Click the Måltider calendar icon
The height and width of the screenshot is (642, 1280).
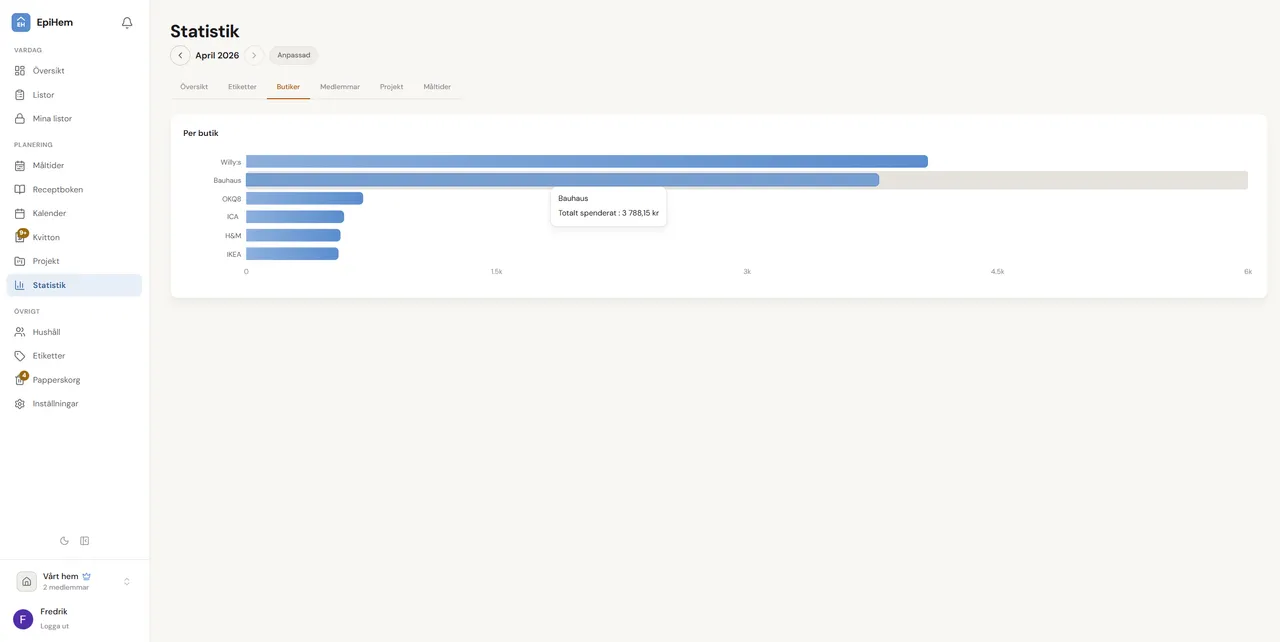(x=20, y=166)
